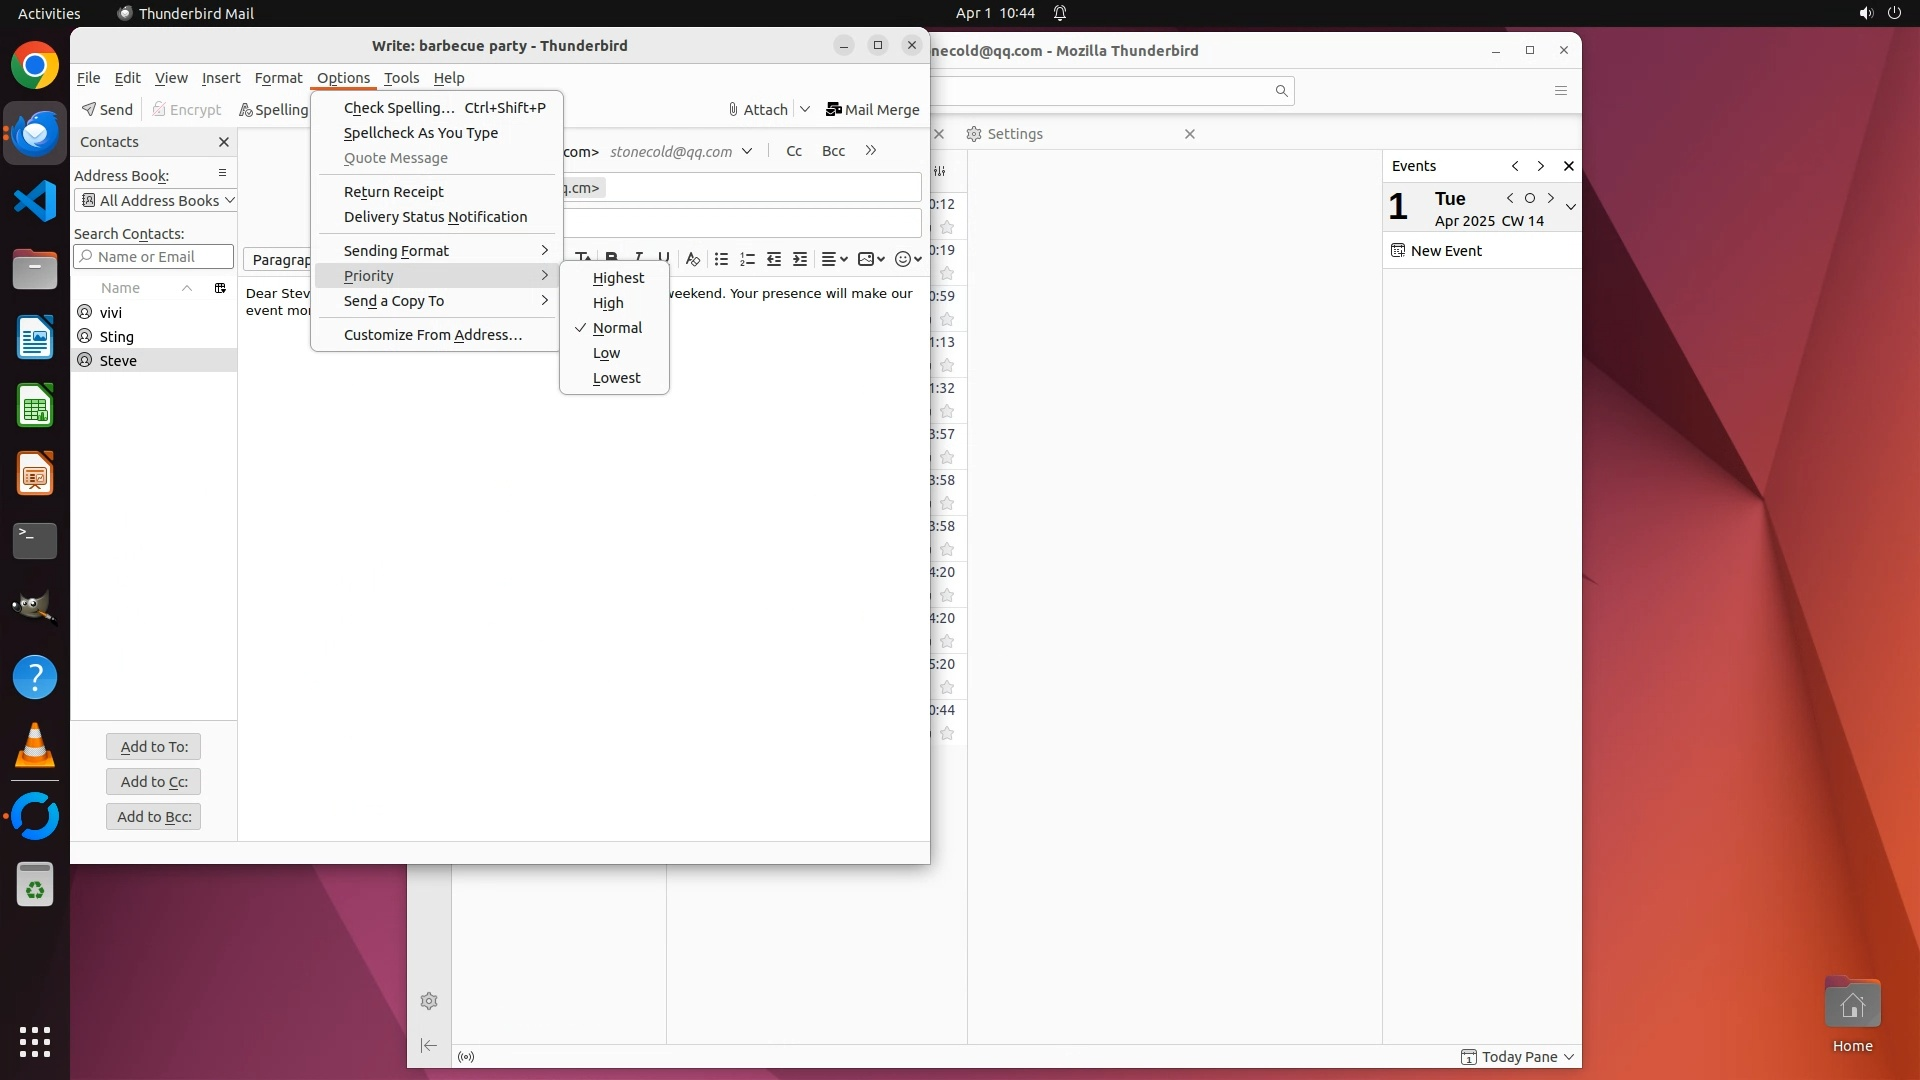1920x1080 pixels.
Task: Apply numbered list formatting
Action: click(747, 259)
